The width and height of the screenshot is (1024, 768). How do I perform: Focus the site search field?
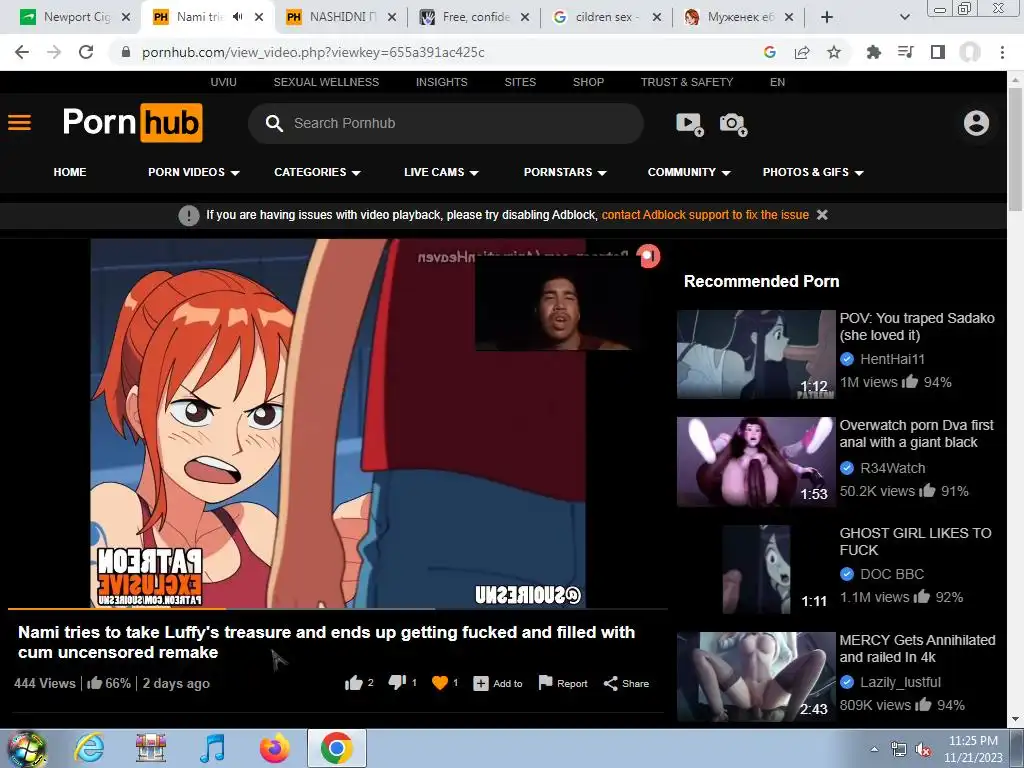(x=445, y=123)
